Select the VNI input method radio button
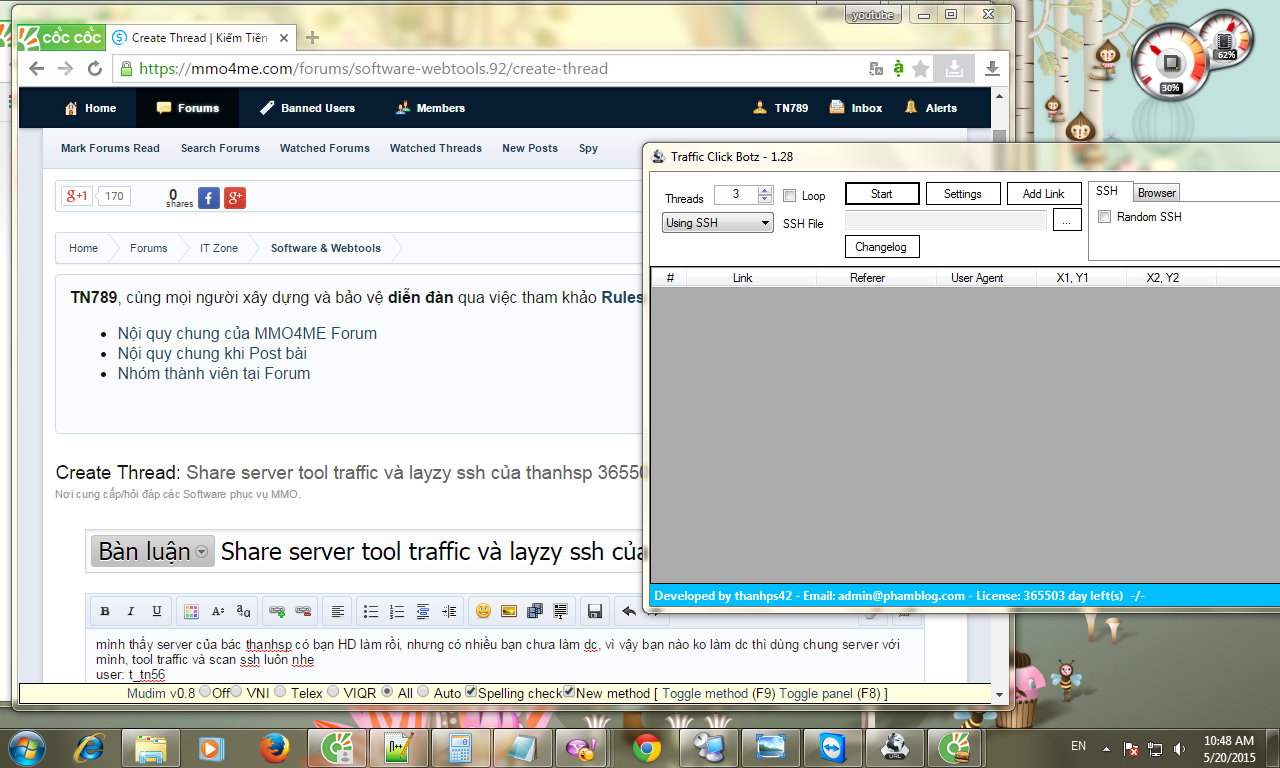 point(236,692)
